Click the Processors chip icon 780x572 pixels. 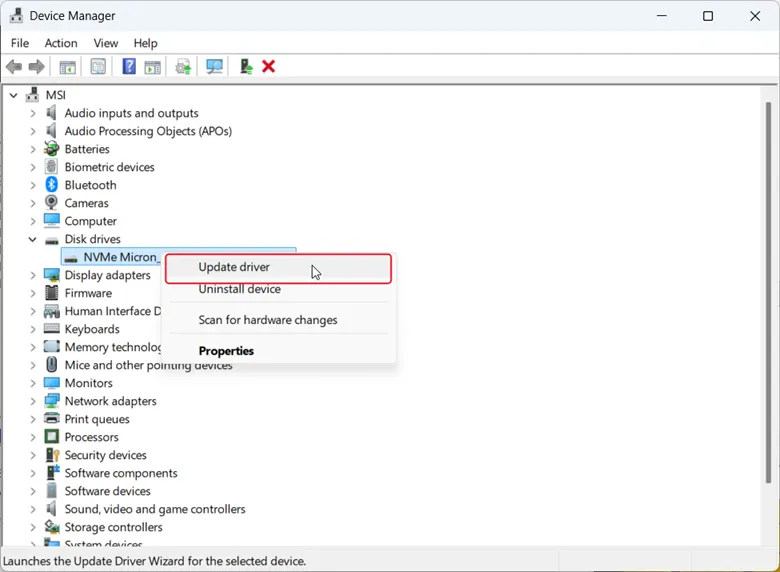[x=51, y=436]
